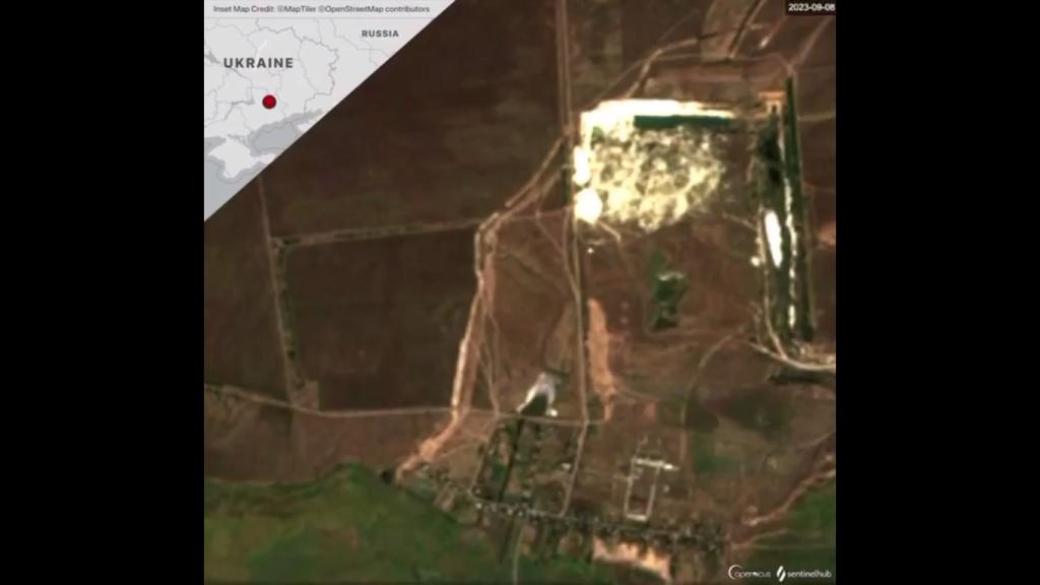Select the 2023-09-08 date stamp

pos(810,7)
